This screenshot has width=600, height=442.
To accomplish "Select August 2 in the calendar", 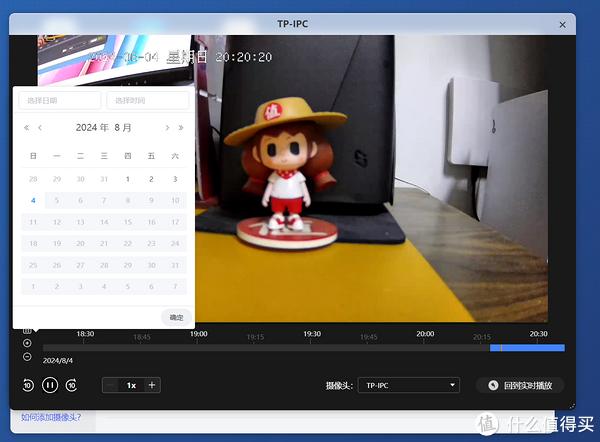I will pos(152,179).
